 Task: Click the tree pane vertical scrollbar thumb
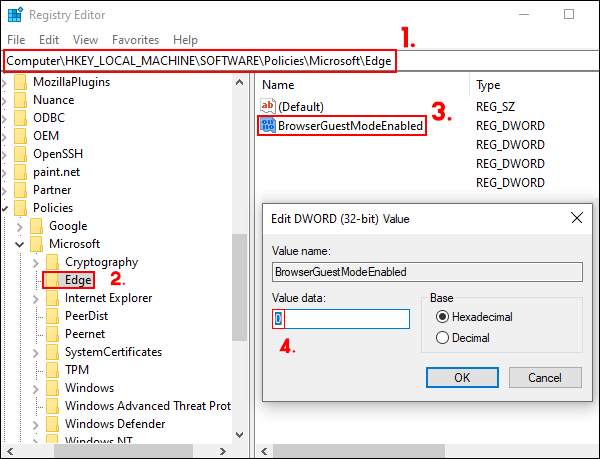click(x=240, y=287)
